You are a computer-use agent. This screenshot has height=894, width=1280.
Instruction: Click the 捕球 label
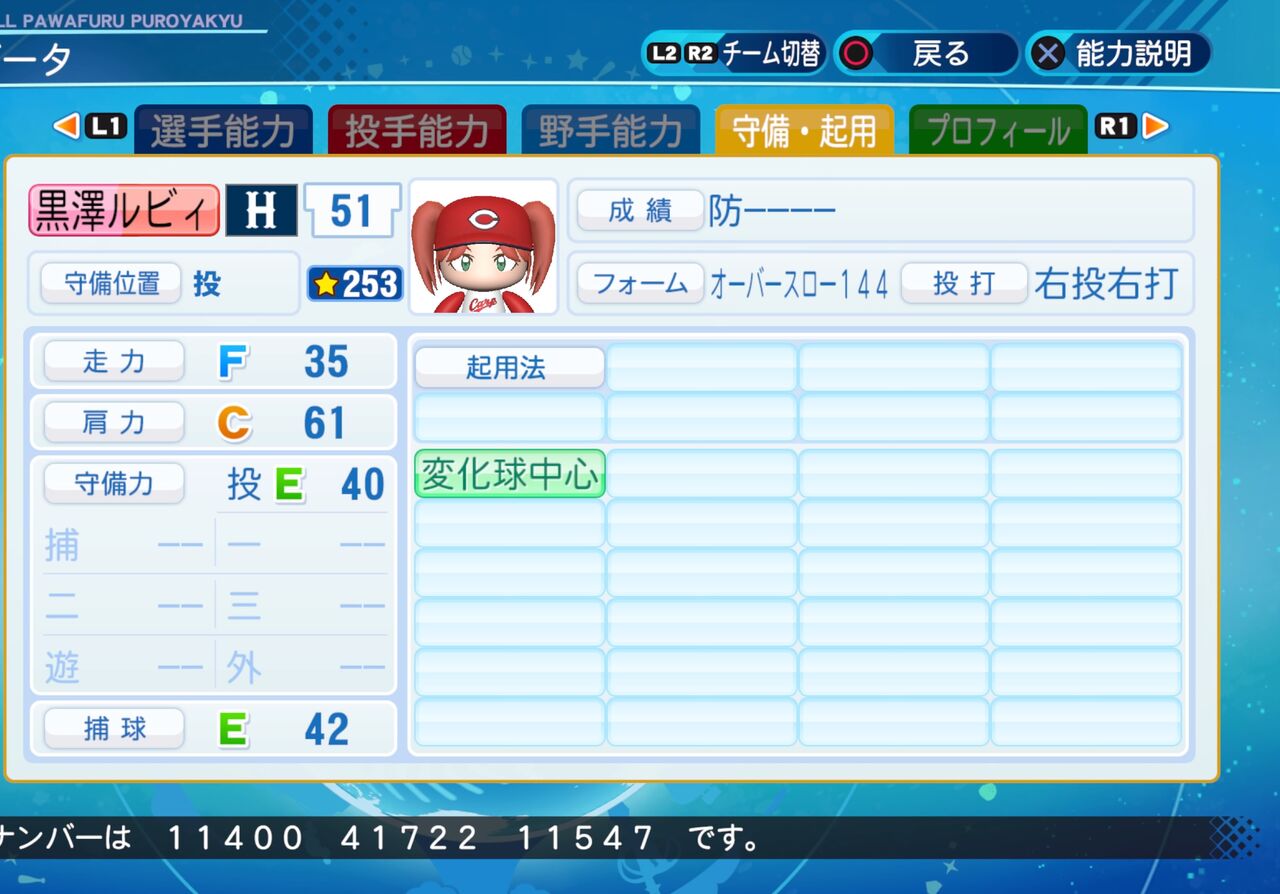pos(114,729)
